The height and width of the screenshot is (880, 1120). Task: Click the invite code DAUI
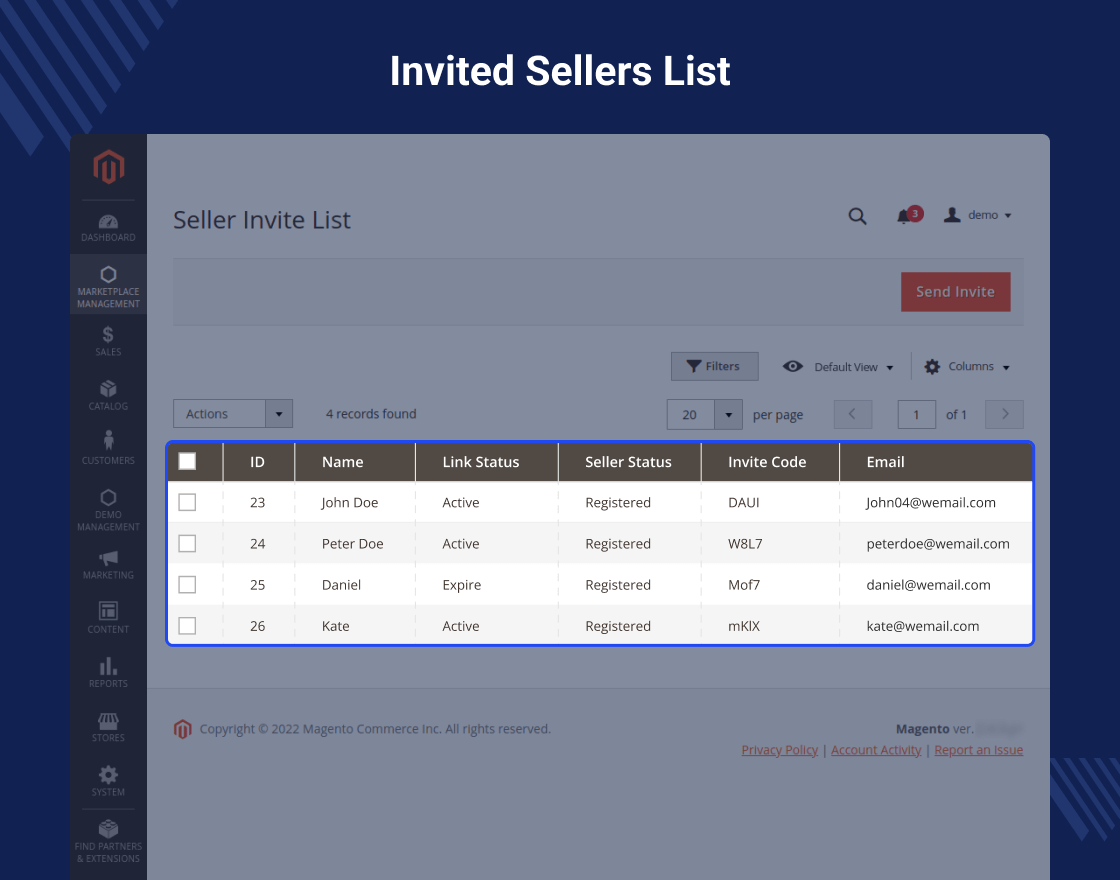tap(744, 502)
